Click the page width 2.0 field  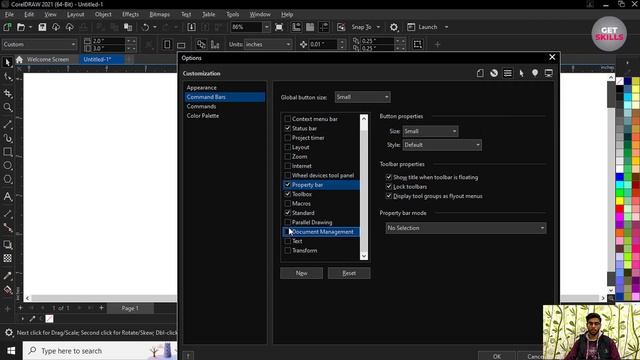click(x=108, y=41)
